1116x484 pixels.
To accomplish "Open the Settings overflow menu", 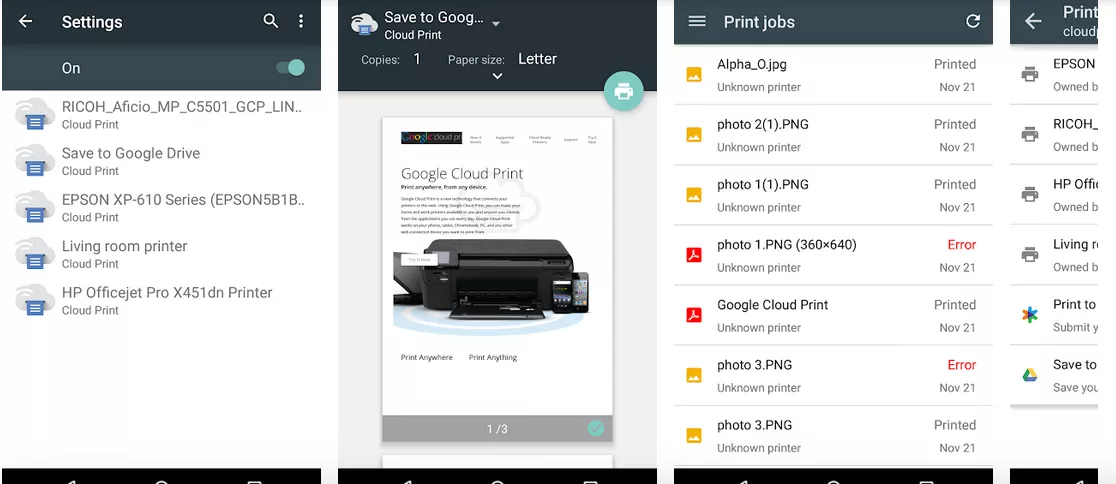I will pos(301,21).
